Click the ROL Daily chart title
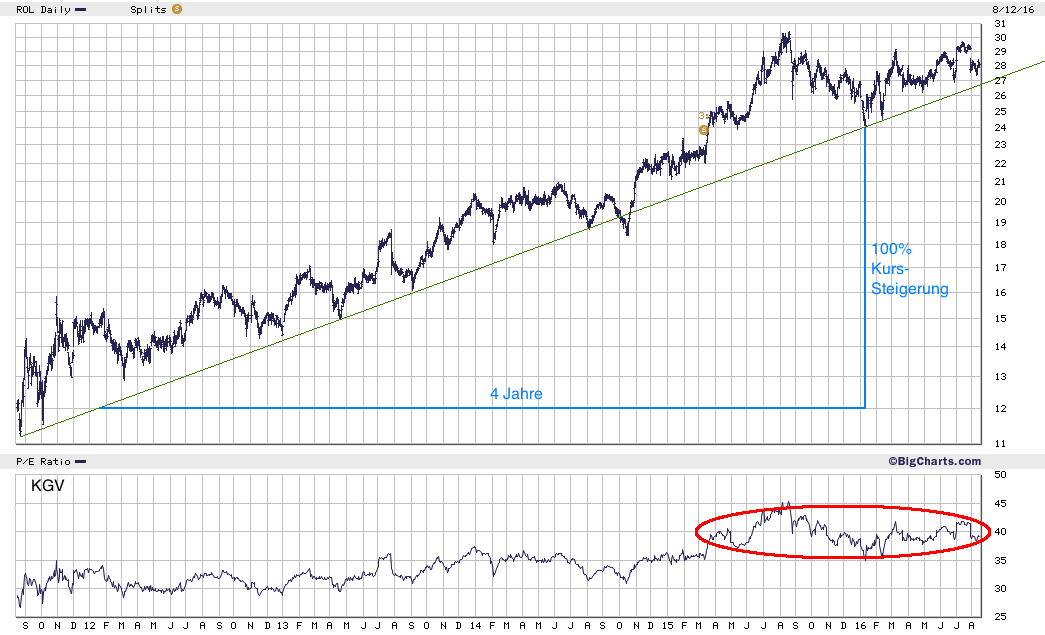This screenshot has height=635, width=1045. [x=43, y=9]
